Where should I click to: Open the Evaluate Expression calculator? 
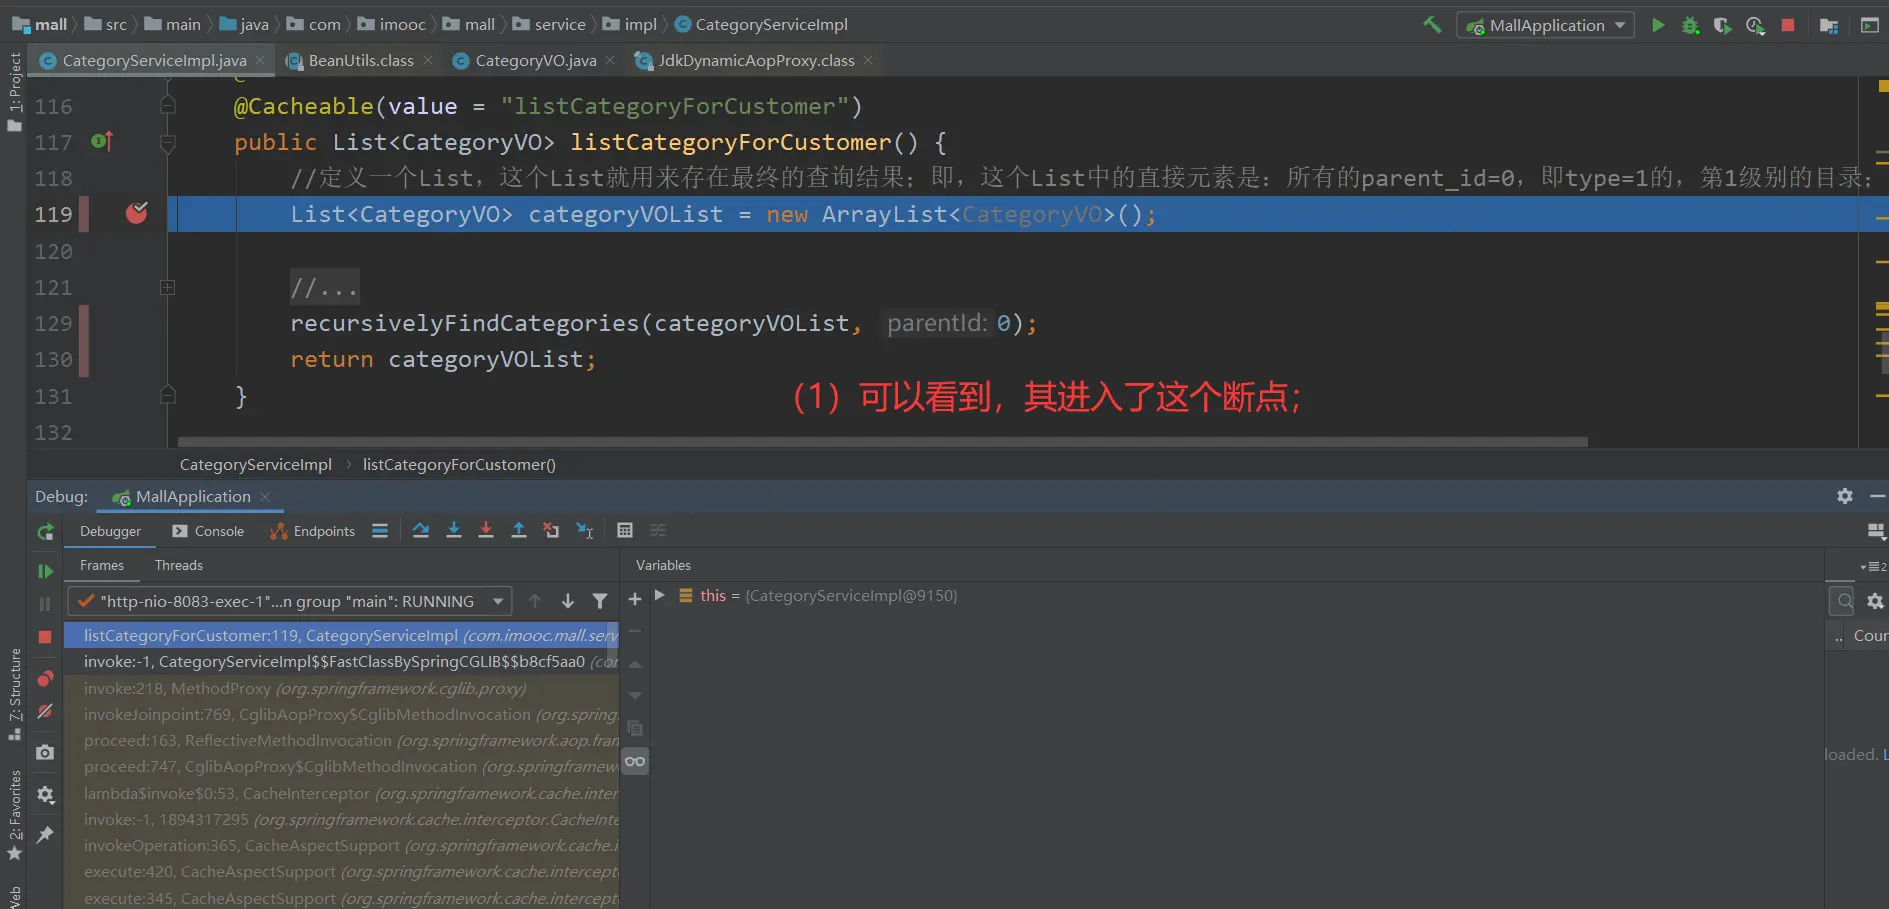[625, 531]
